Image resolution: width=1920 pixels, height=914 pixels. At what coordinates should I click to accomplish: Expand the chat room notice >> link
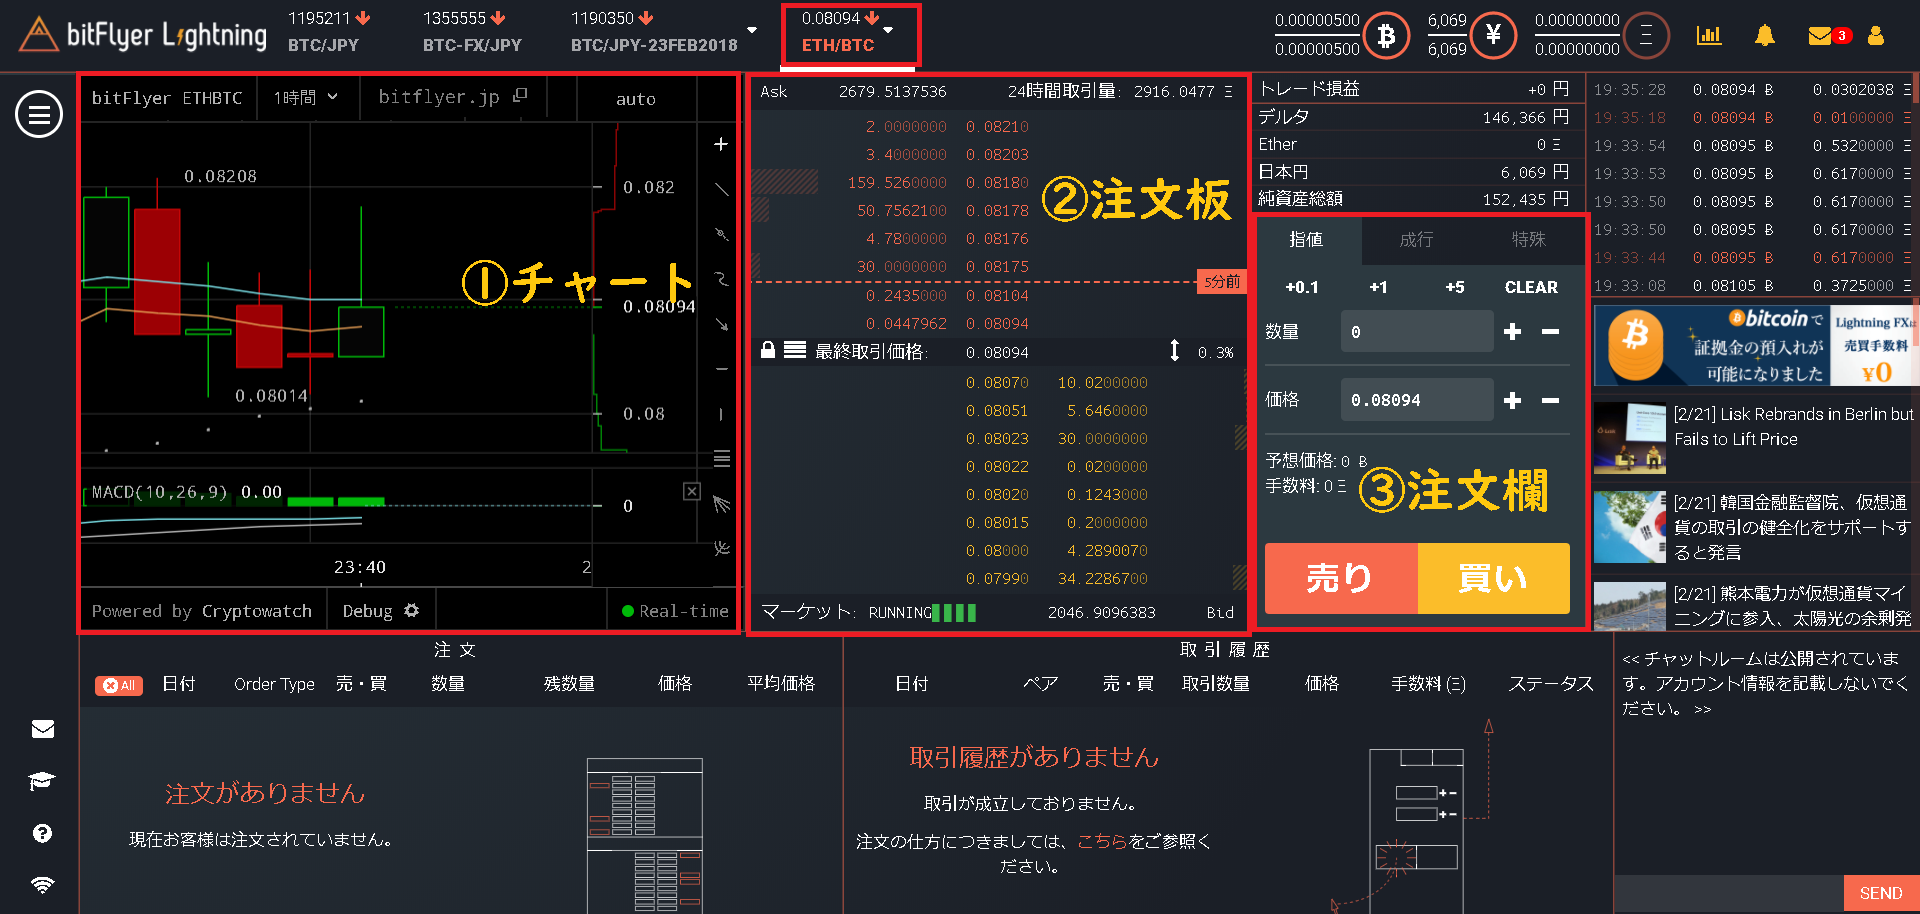point(1702,709)
